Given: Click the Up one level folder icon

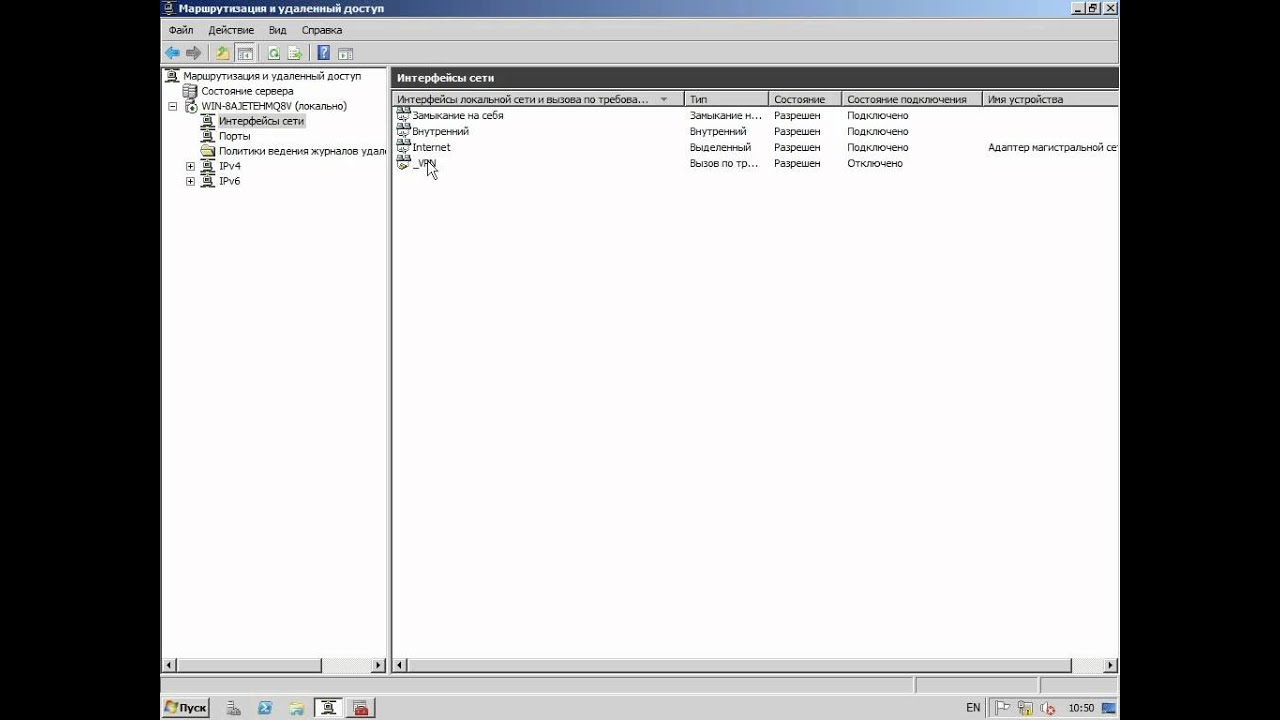Looking at the screenshot, I should pyautogui.click(x=223, y=53).
